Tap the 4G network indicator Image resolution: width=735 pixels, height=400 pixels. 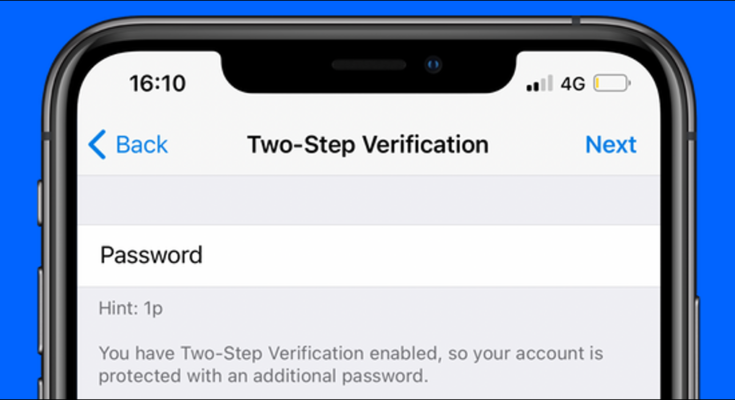click(x=573, y=84)
